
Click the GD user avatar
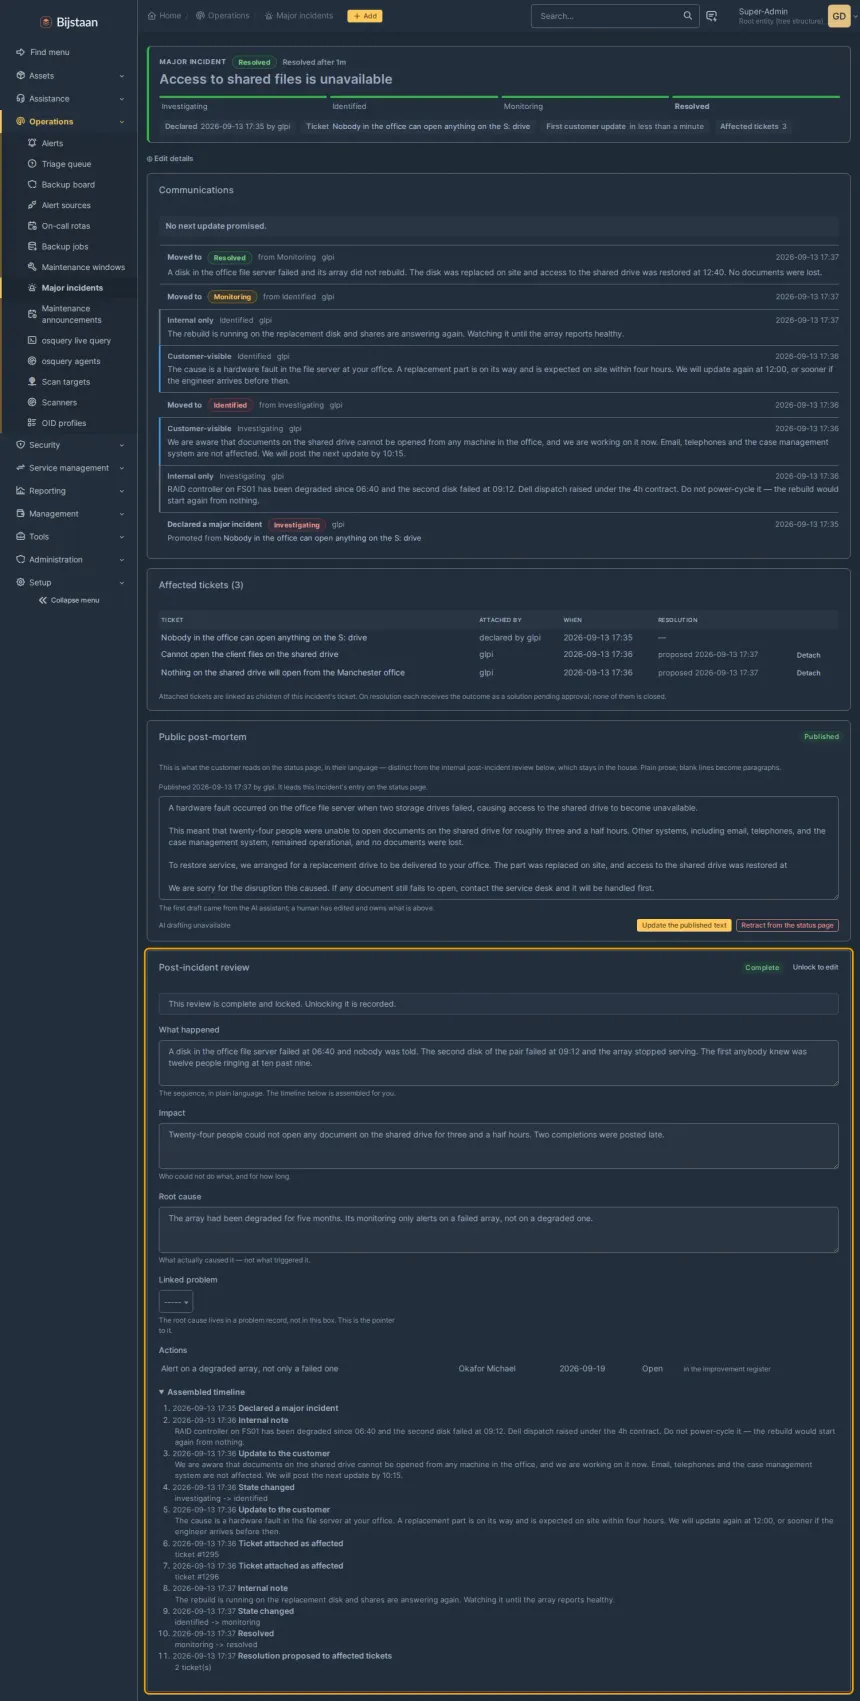pyautogui.click(x=839, y=16)
